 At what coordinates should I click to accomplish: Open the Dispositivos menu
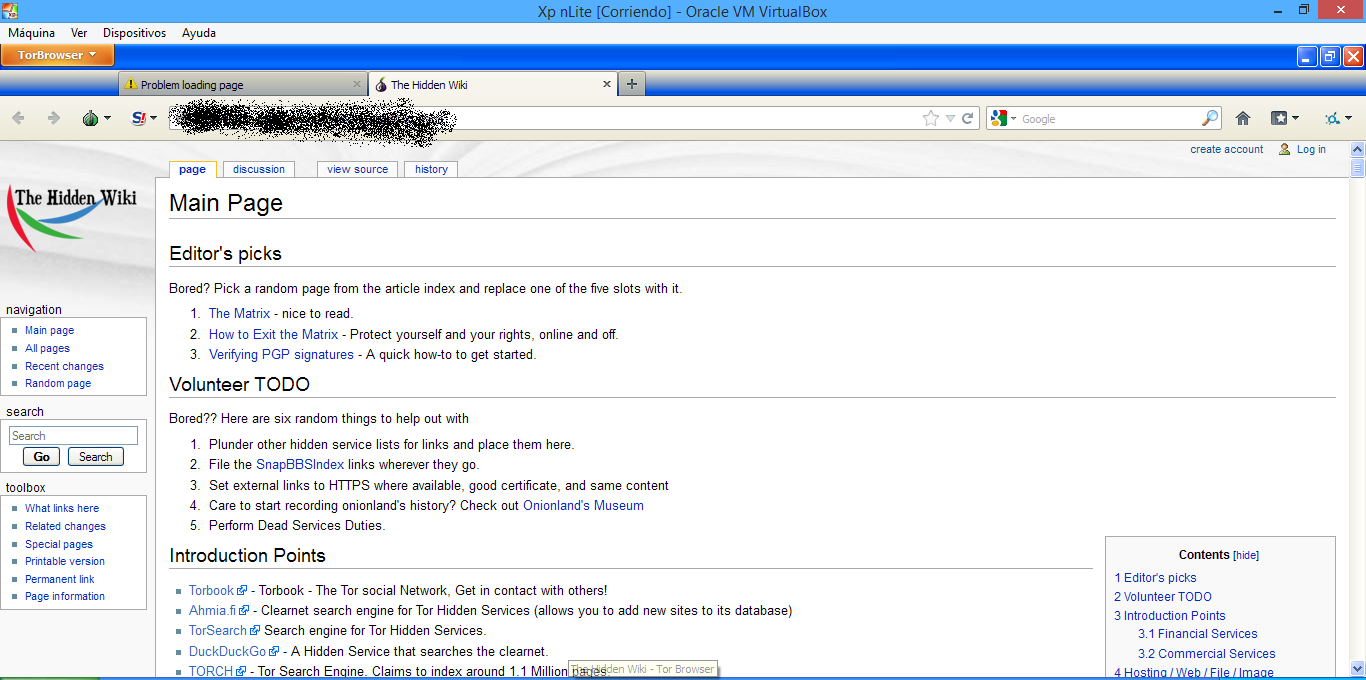pos(134,33)
